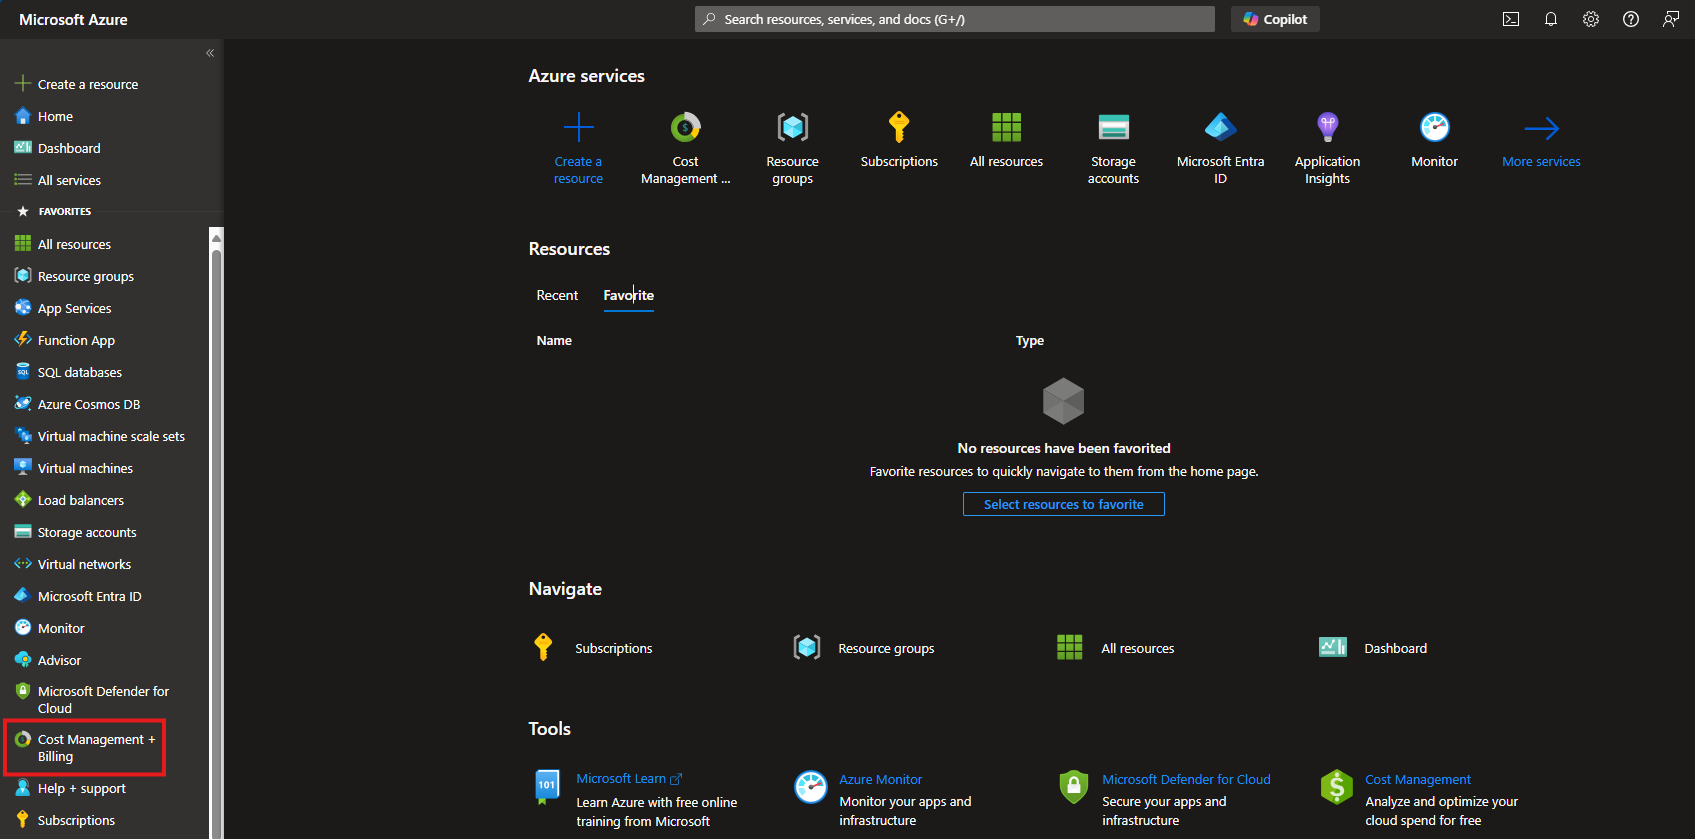
Task: Open Resource groups service tile icon
Action: (x=792, y=127)
